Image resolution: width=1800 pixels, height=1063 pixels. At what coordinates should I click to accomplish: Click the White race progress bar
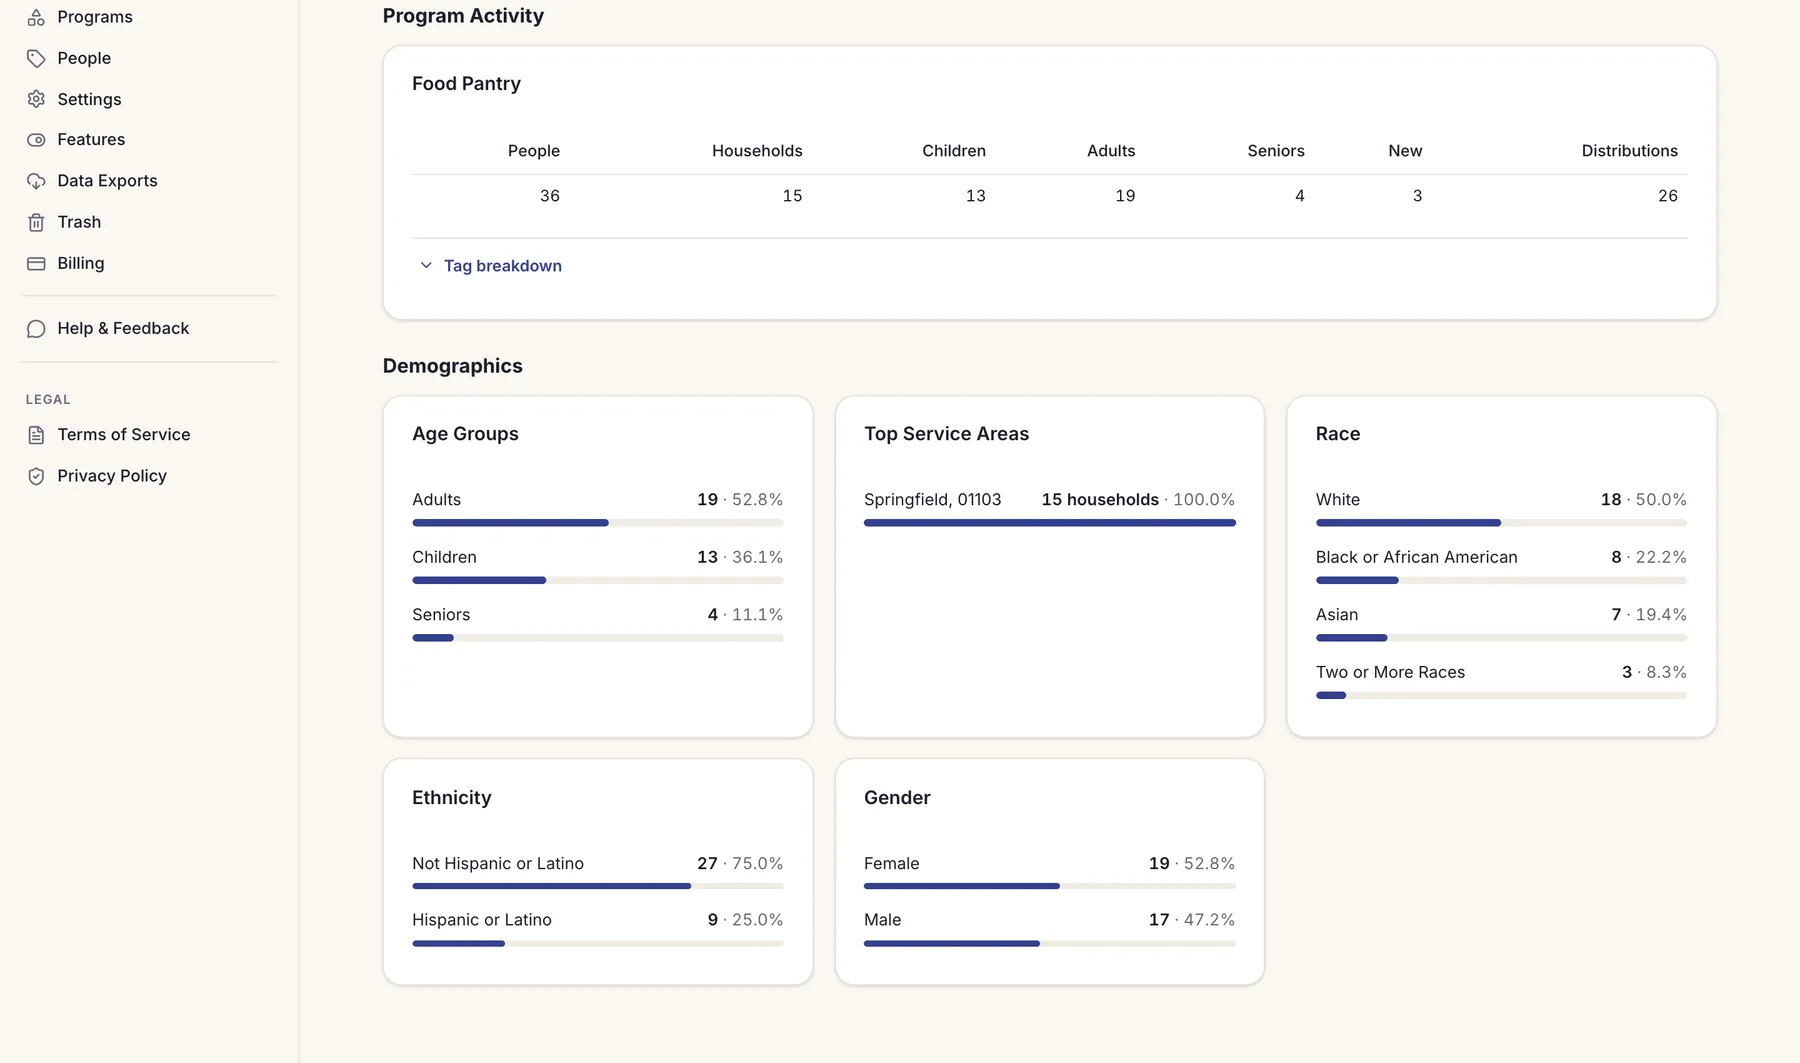pos(1501,523)
